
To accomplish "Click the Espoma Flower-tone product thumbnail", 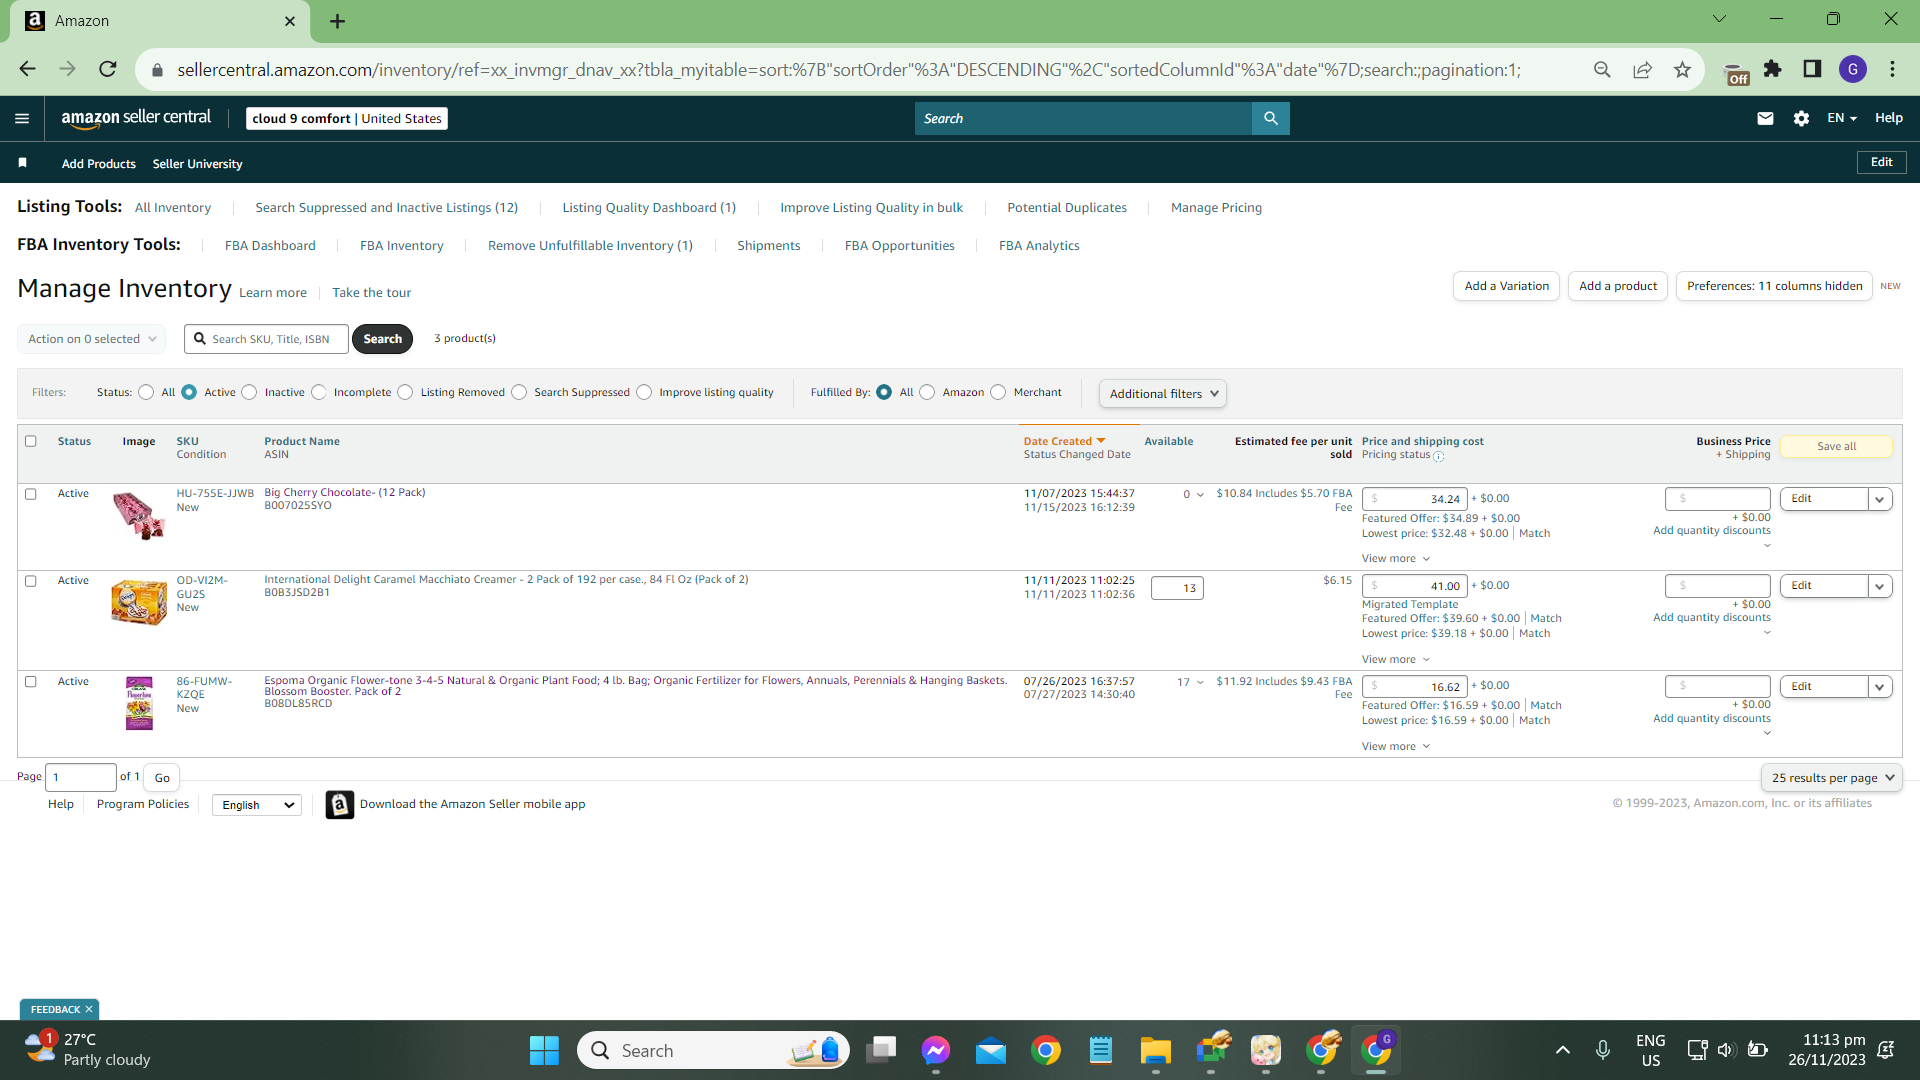I will [139, 702].
